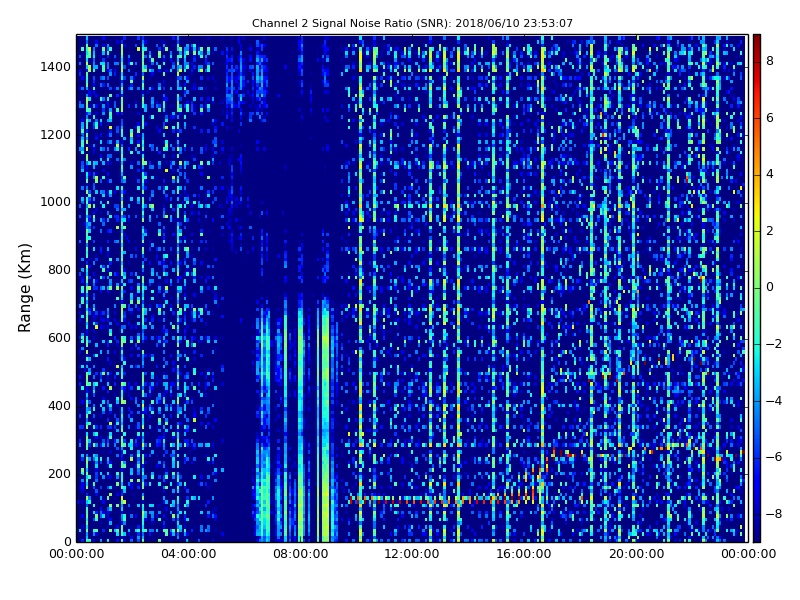The image size is (800, 600).
Task: Click the y-axis tick label '400'
Action: click(x=59, y=406)
